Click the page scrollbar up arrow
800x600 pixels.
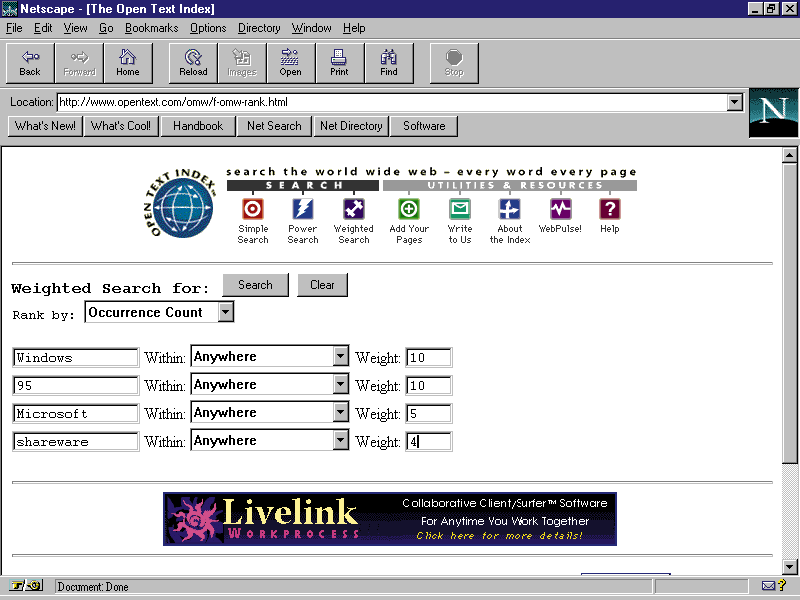point(789,155)
